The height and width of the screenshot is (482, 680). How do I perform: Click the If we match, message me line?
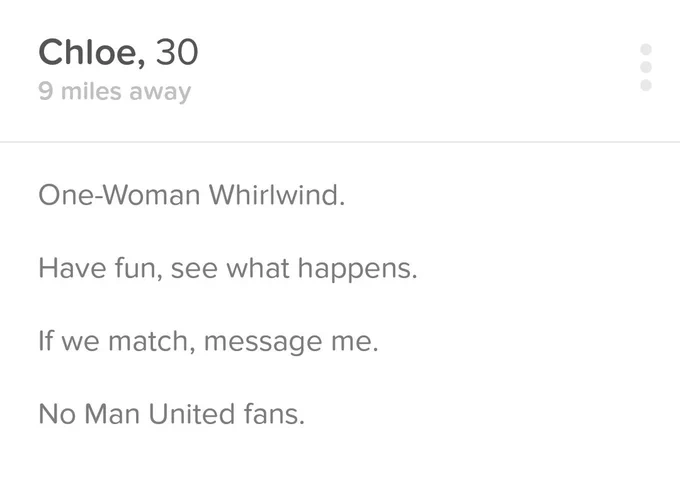(x=208, y=341)
